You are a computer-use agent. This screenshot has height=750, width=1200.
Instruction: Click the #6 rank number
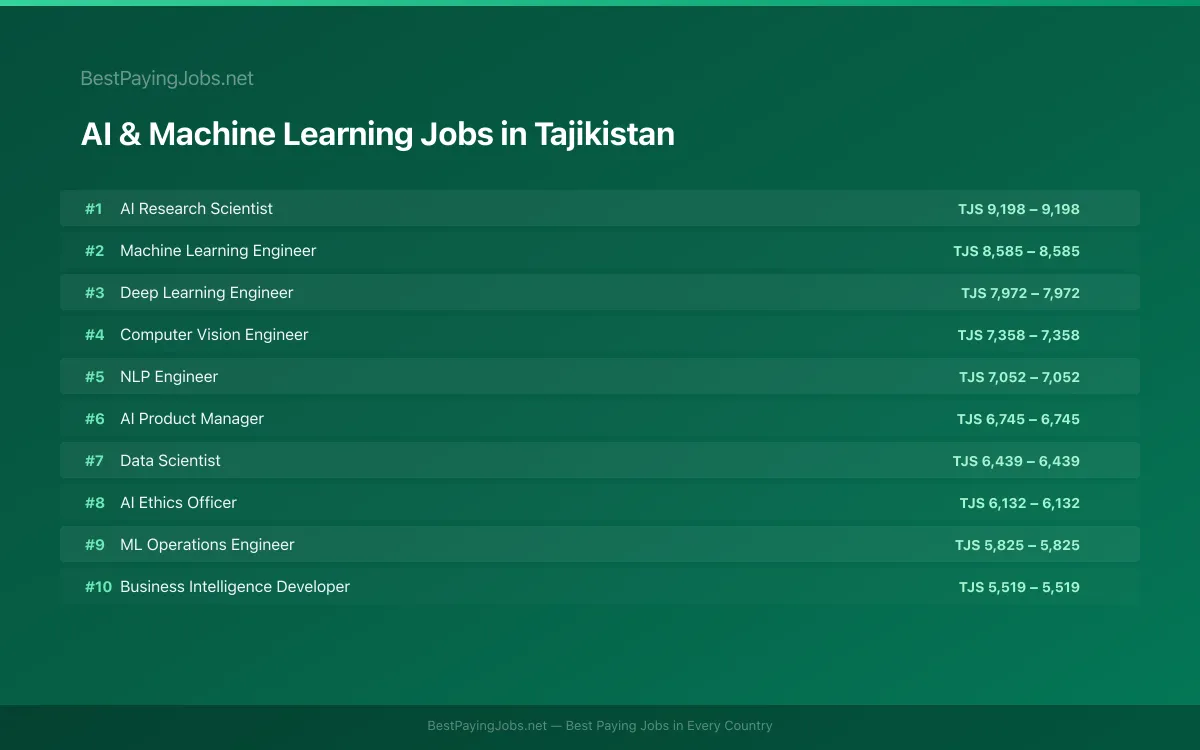[x=94, y=419]
